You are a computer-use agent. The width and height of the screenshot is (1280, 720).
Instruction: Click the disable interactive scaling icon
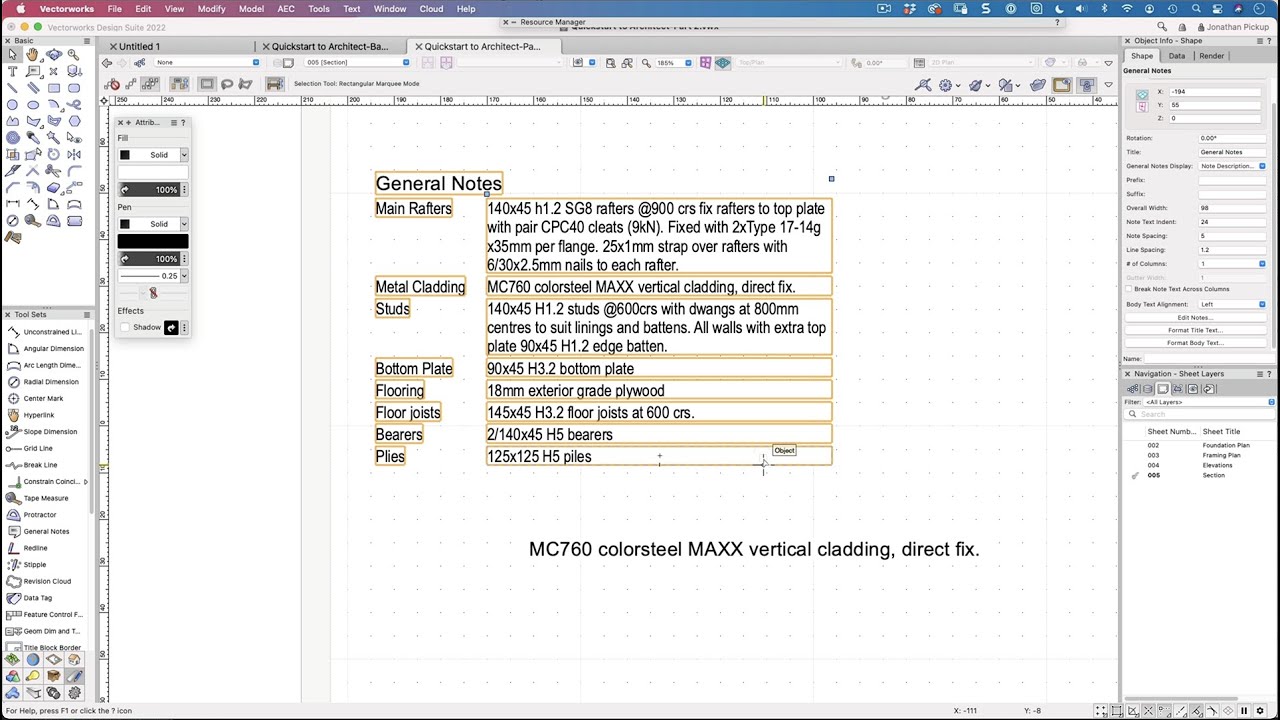click(113, 84)
